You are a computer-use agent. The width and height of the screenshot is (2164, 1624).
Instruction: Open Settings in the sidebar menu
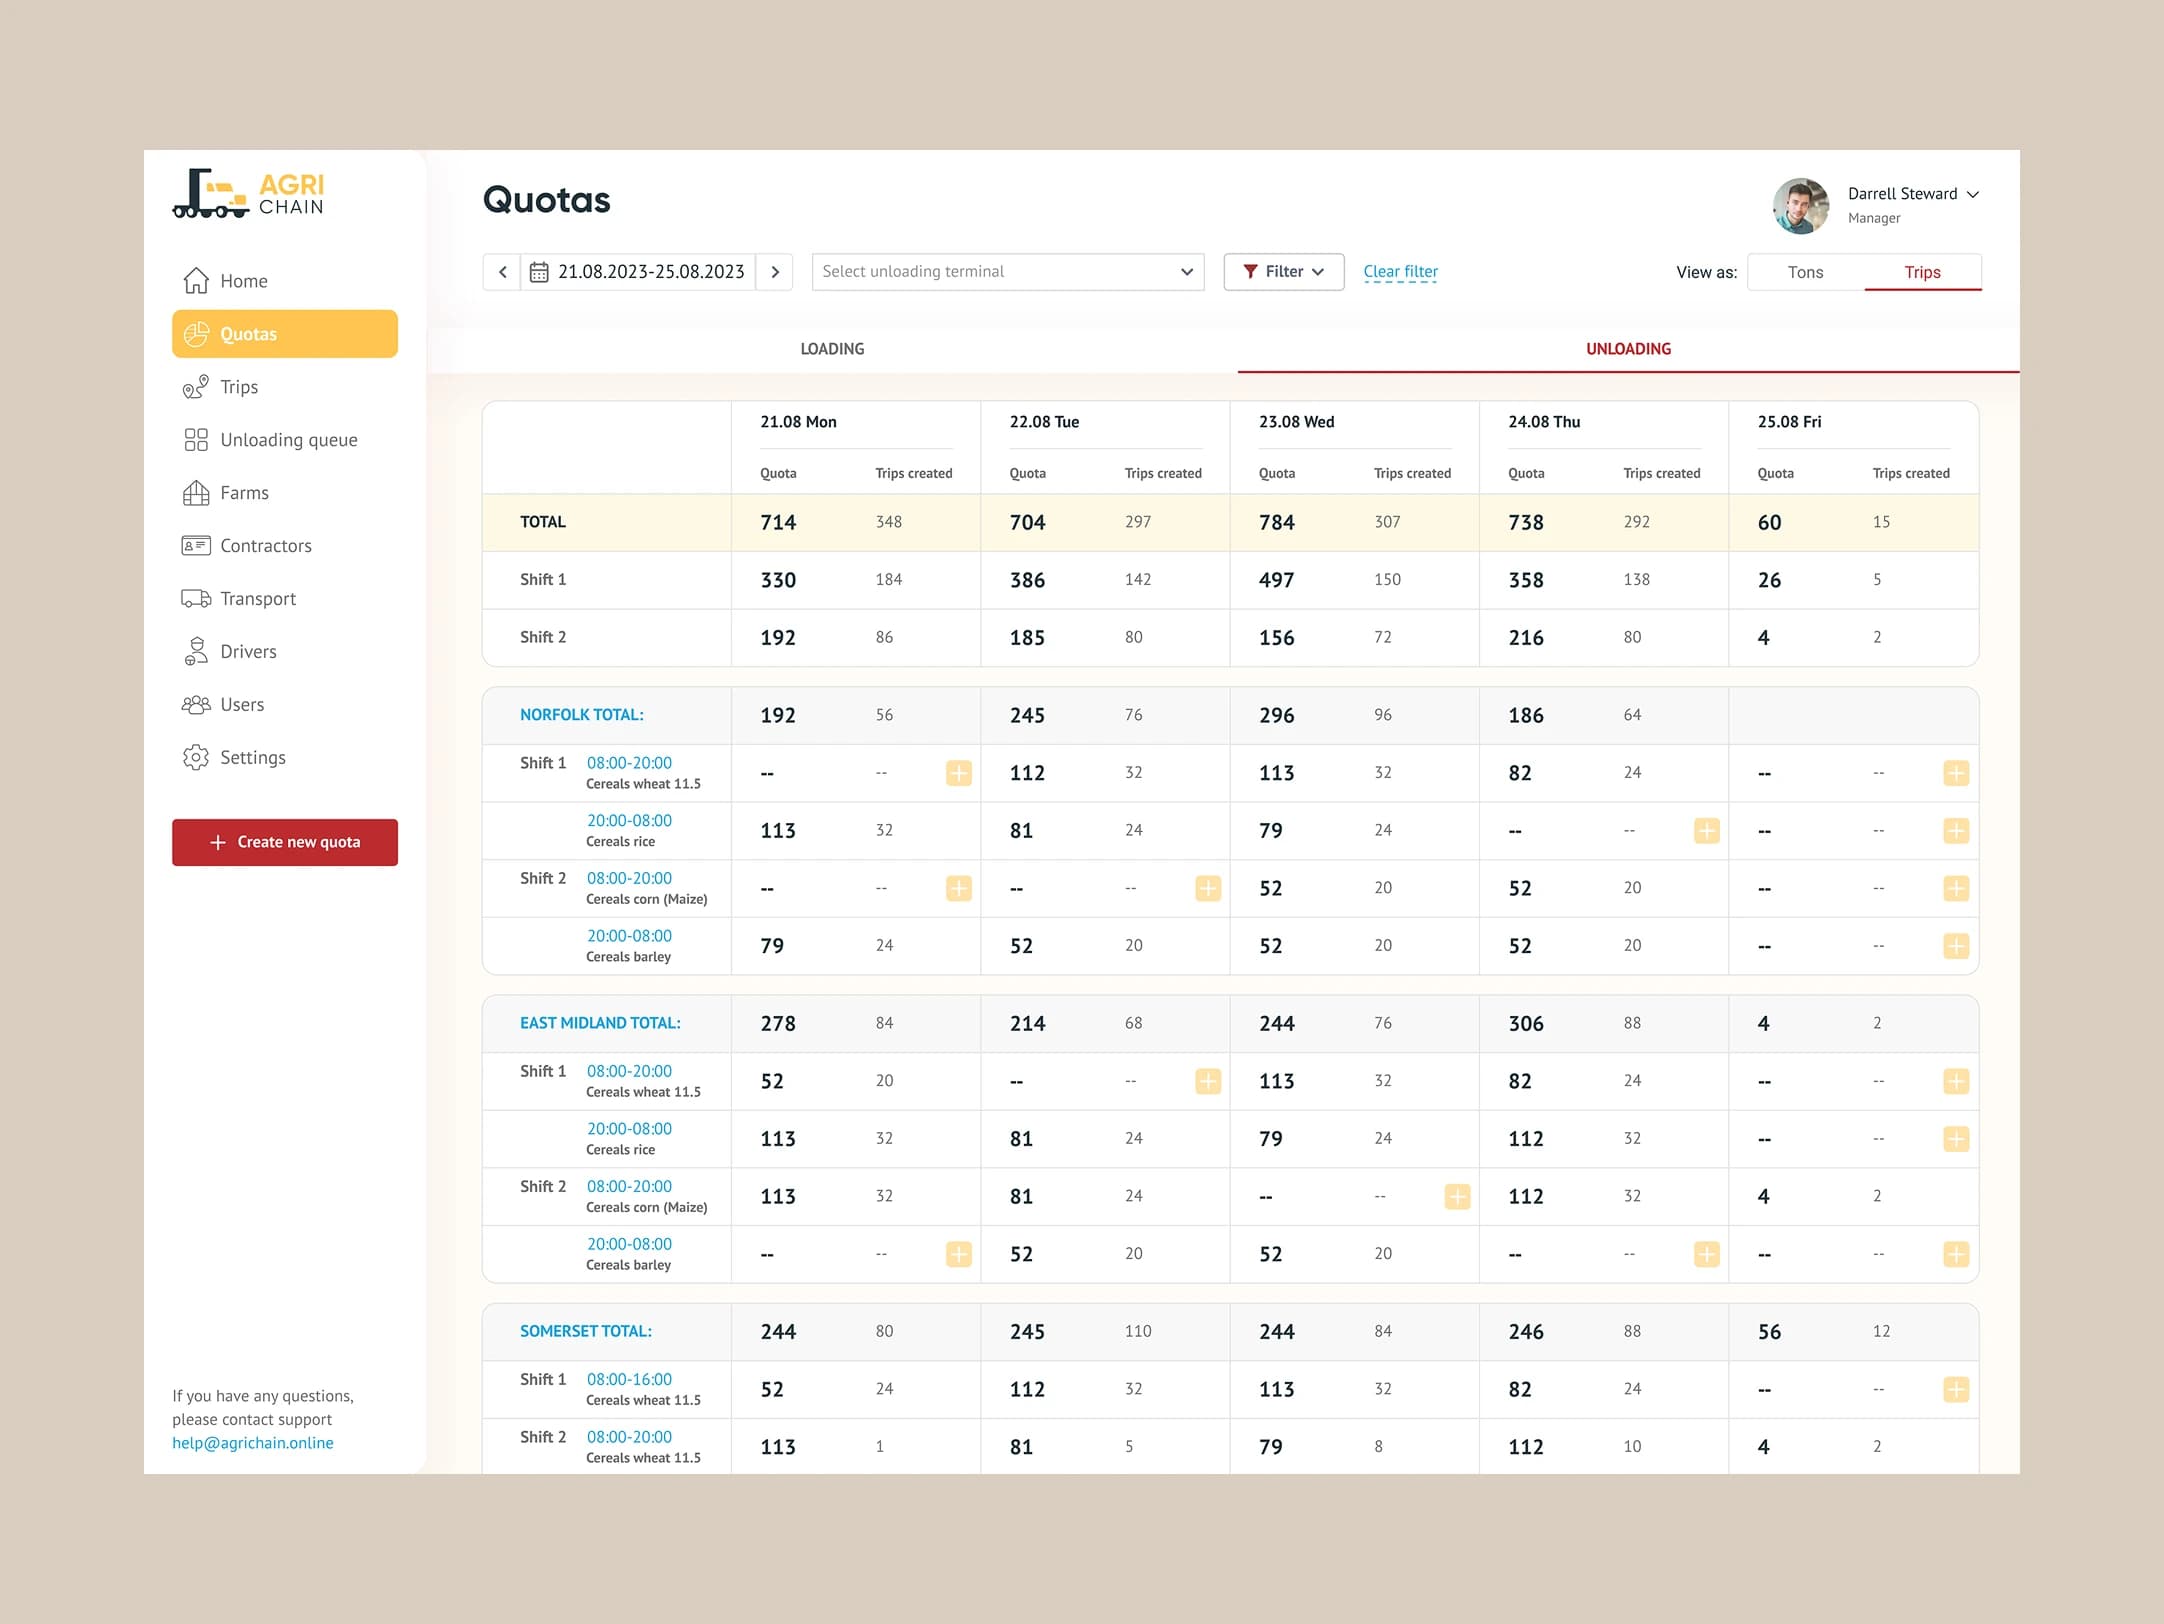(285, 757)
